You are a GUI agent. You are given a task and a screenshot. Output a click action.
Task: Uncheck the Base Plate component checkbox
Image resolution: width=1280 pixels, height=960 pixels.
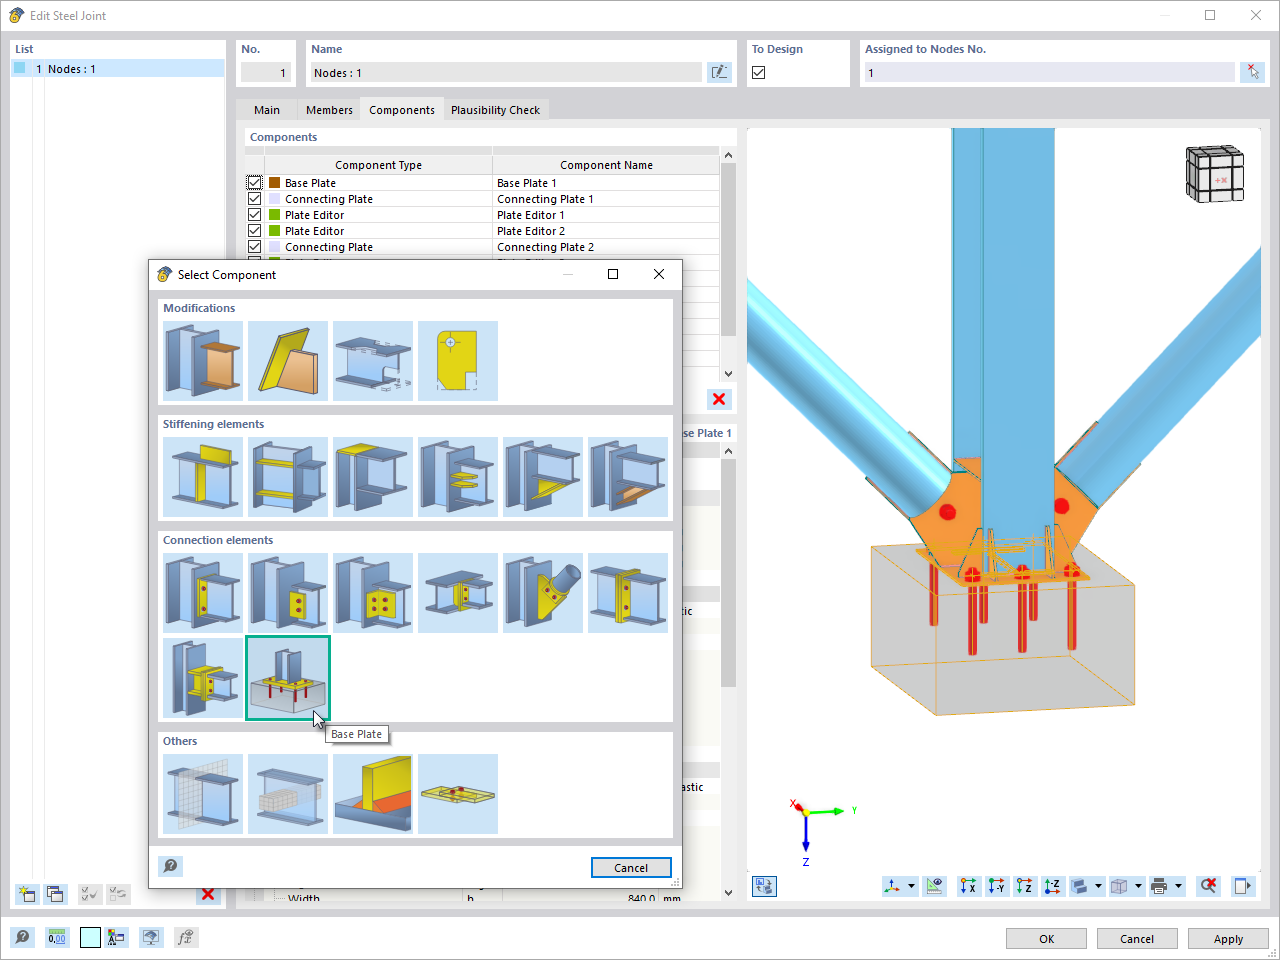[x=253, y=182]
